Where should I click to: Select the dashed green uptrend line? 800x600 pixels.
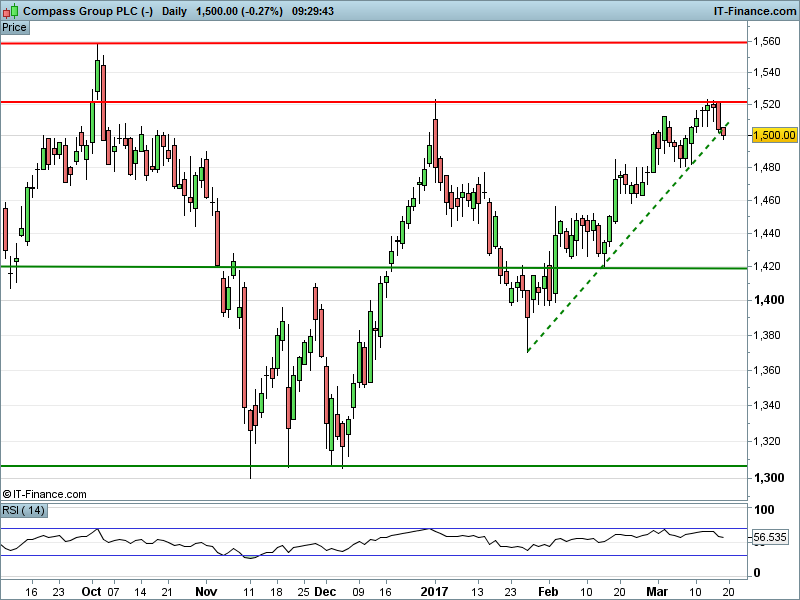tap(629, 237)
